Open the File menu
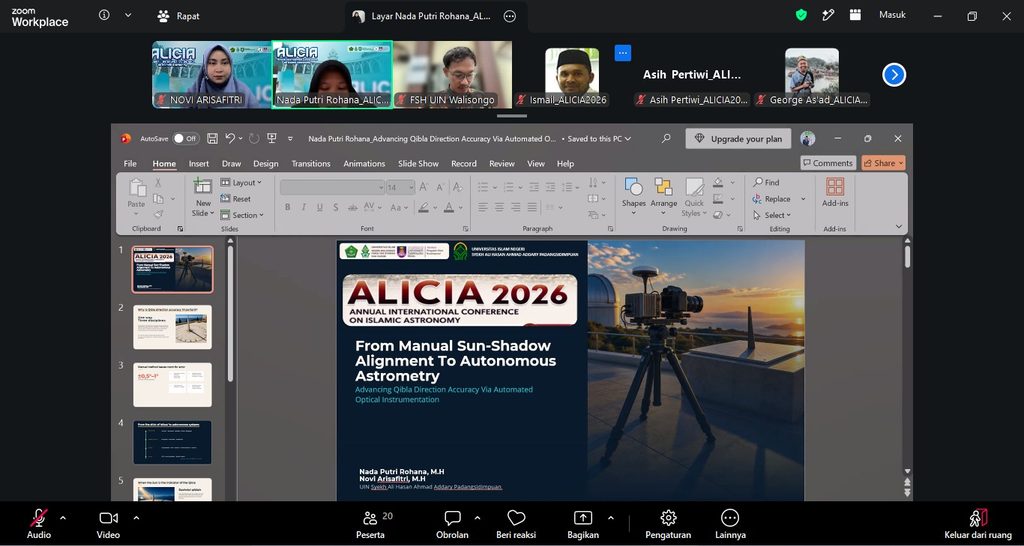This screenshot has width=1024, height=546. [x=130, y=164]
